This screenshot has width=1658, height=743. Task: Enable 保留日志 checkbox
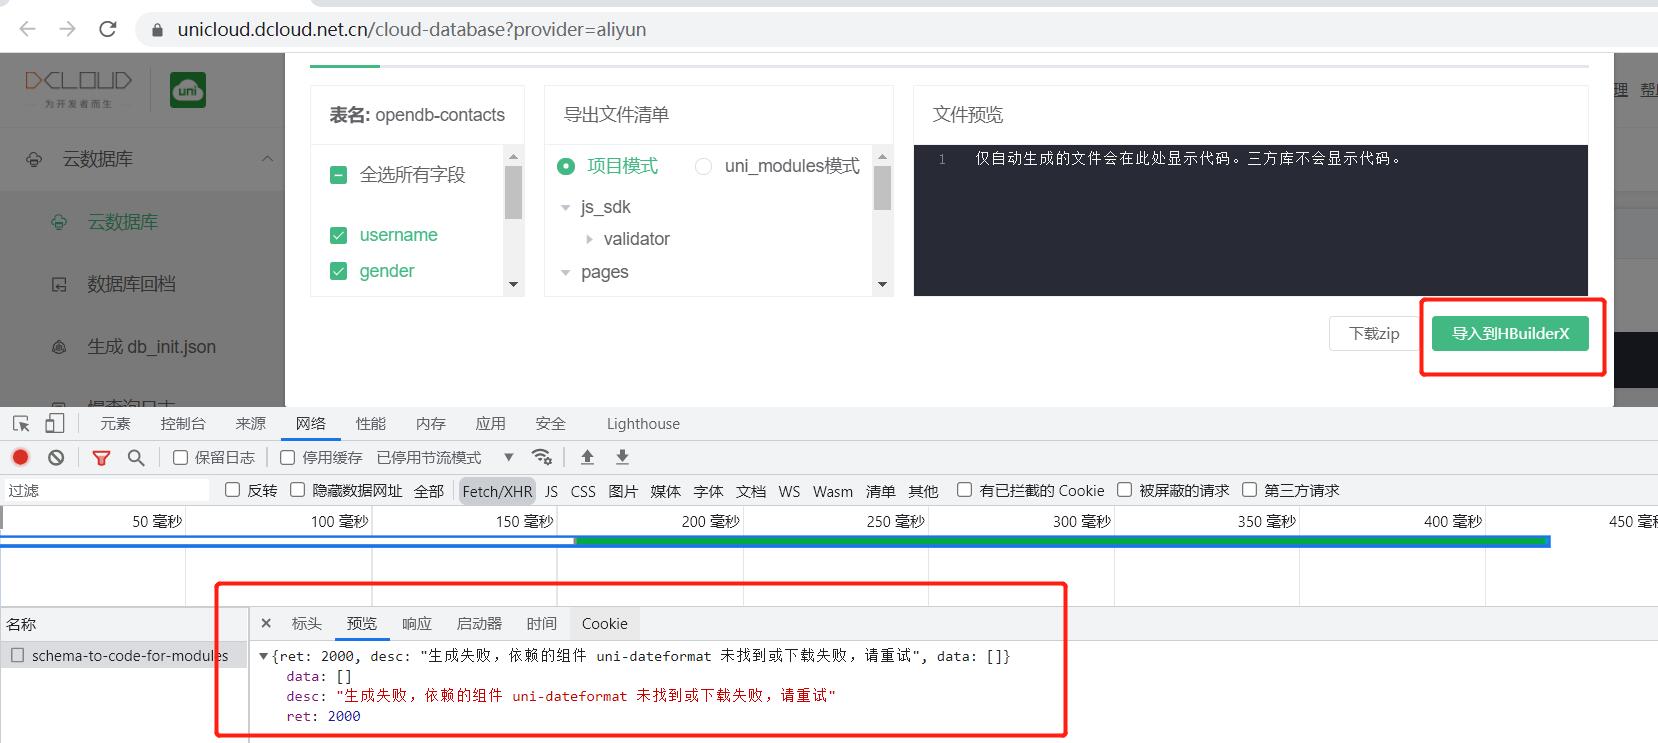click(x=180, y=457)
